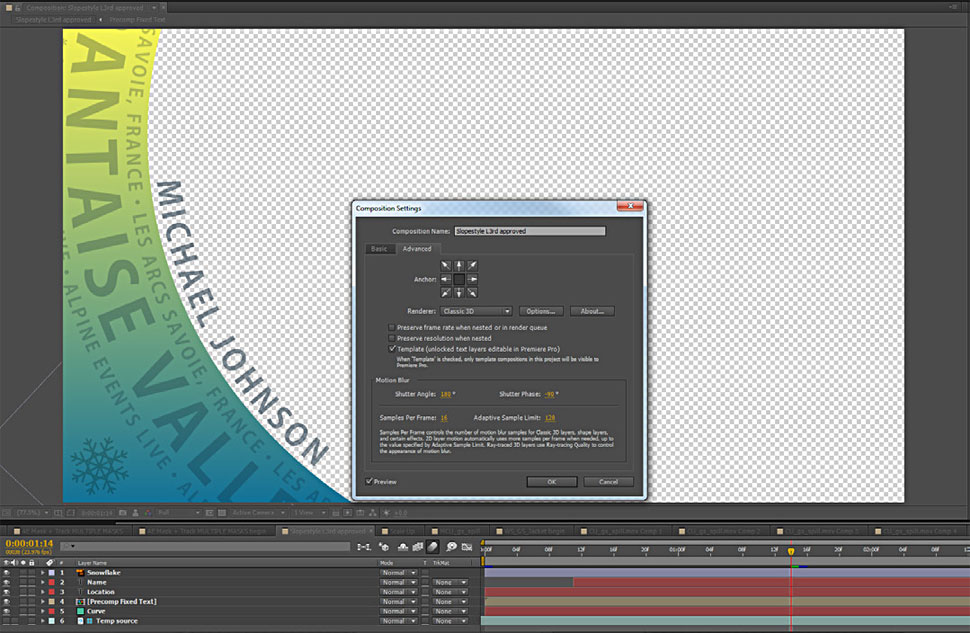Screen dimensions: 970x633
Task: Set anchor to the top-left arrow
Action: click(446, 266)
